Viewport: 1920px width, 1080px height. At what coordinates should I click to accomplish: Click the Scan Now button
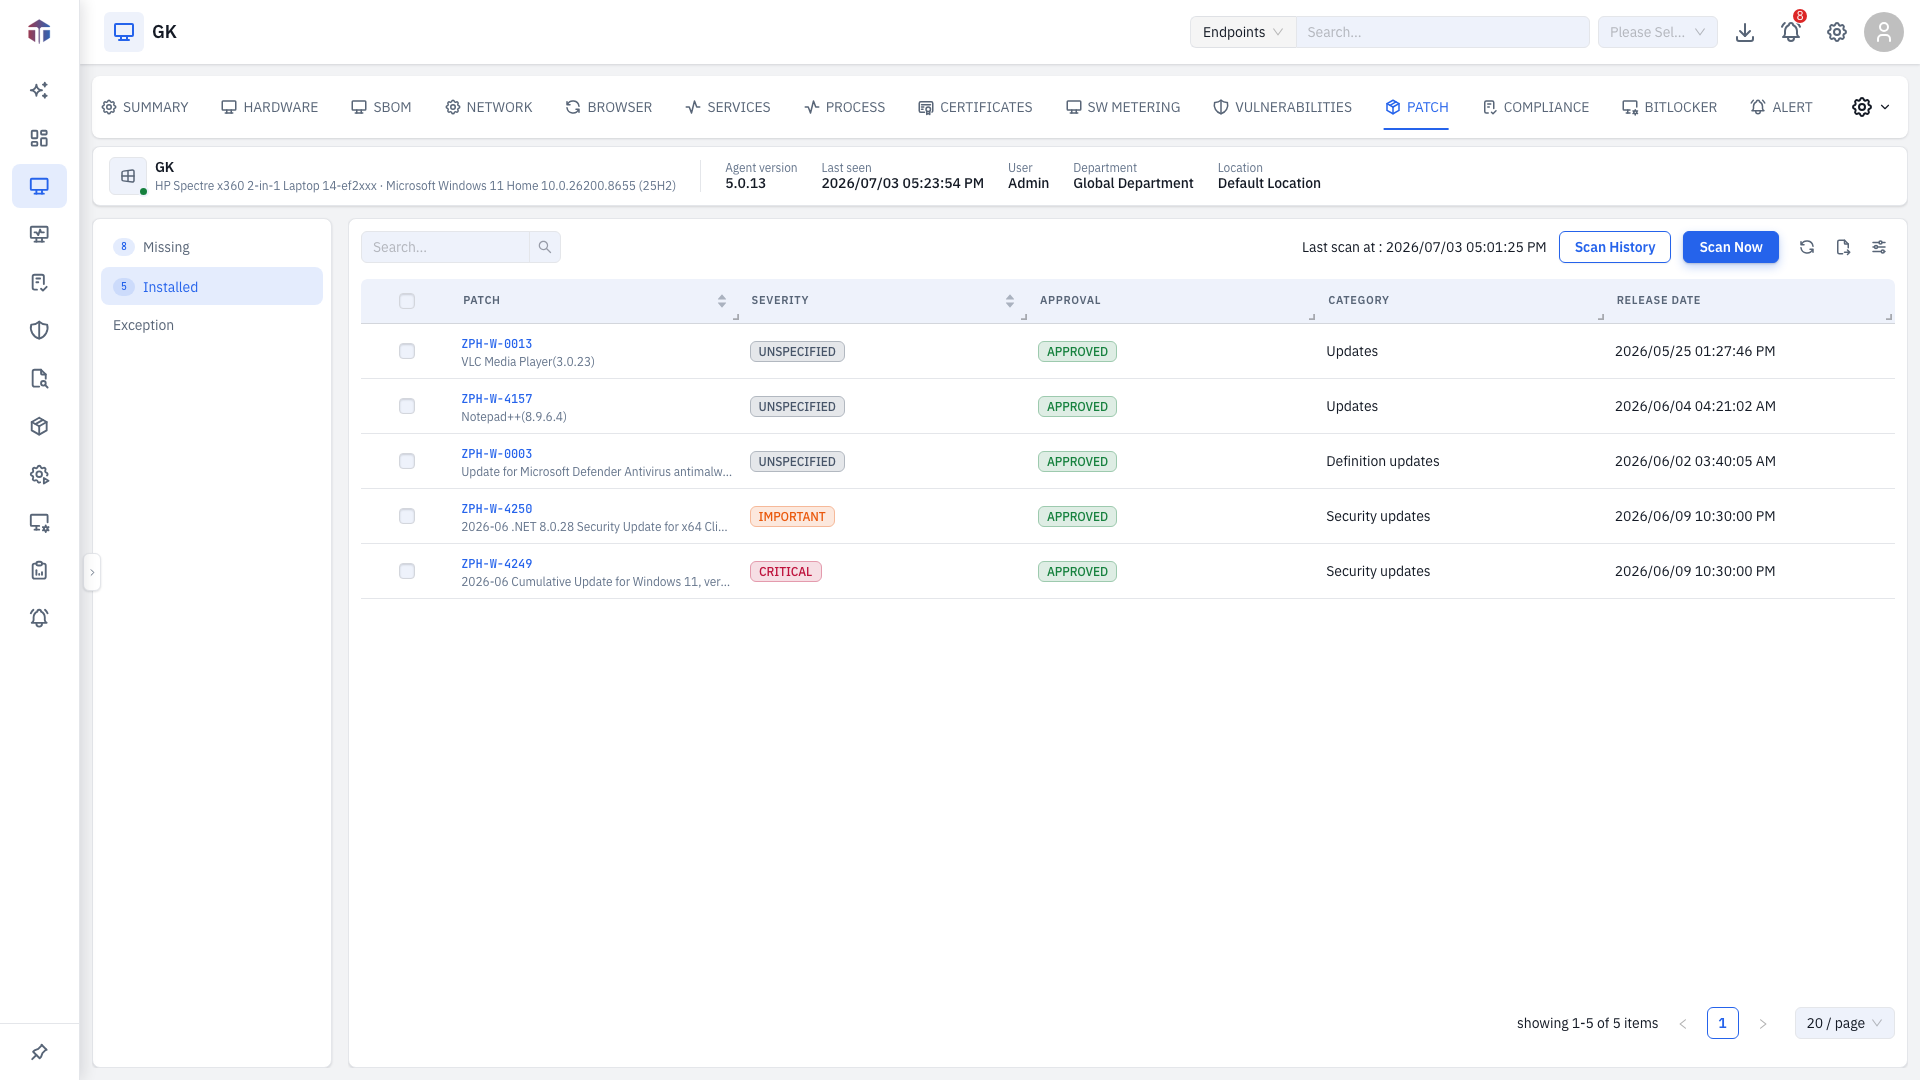1730,247
